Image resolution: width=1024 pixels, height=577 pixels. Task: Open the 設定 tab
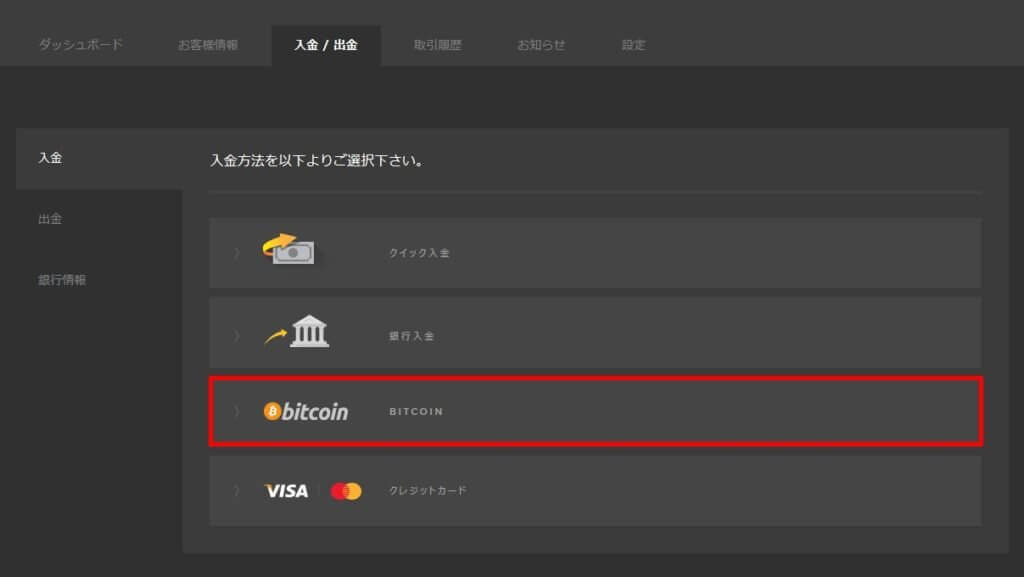tap(633, 44)
